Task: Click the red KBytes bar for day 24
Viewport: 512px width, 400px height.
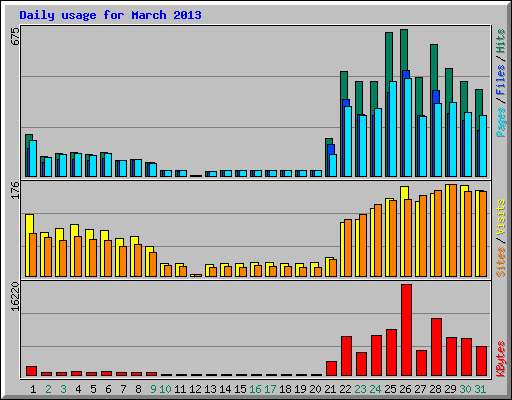Action: tap(376, 355)
